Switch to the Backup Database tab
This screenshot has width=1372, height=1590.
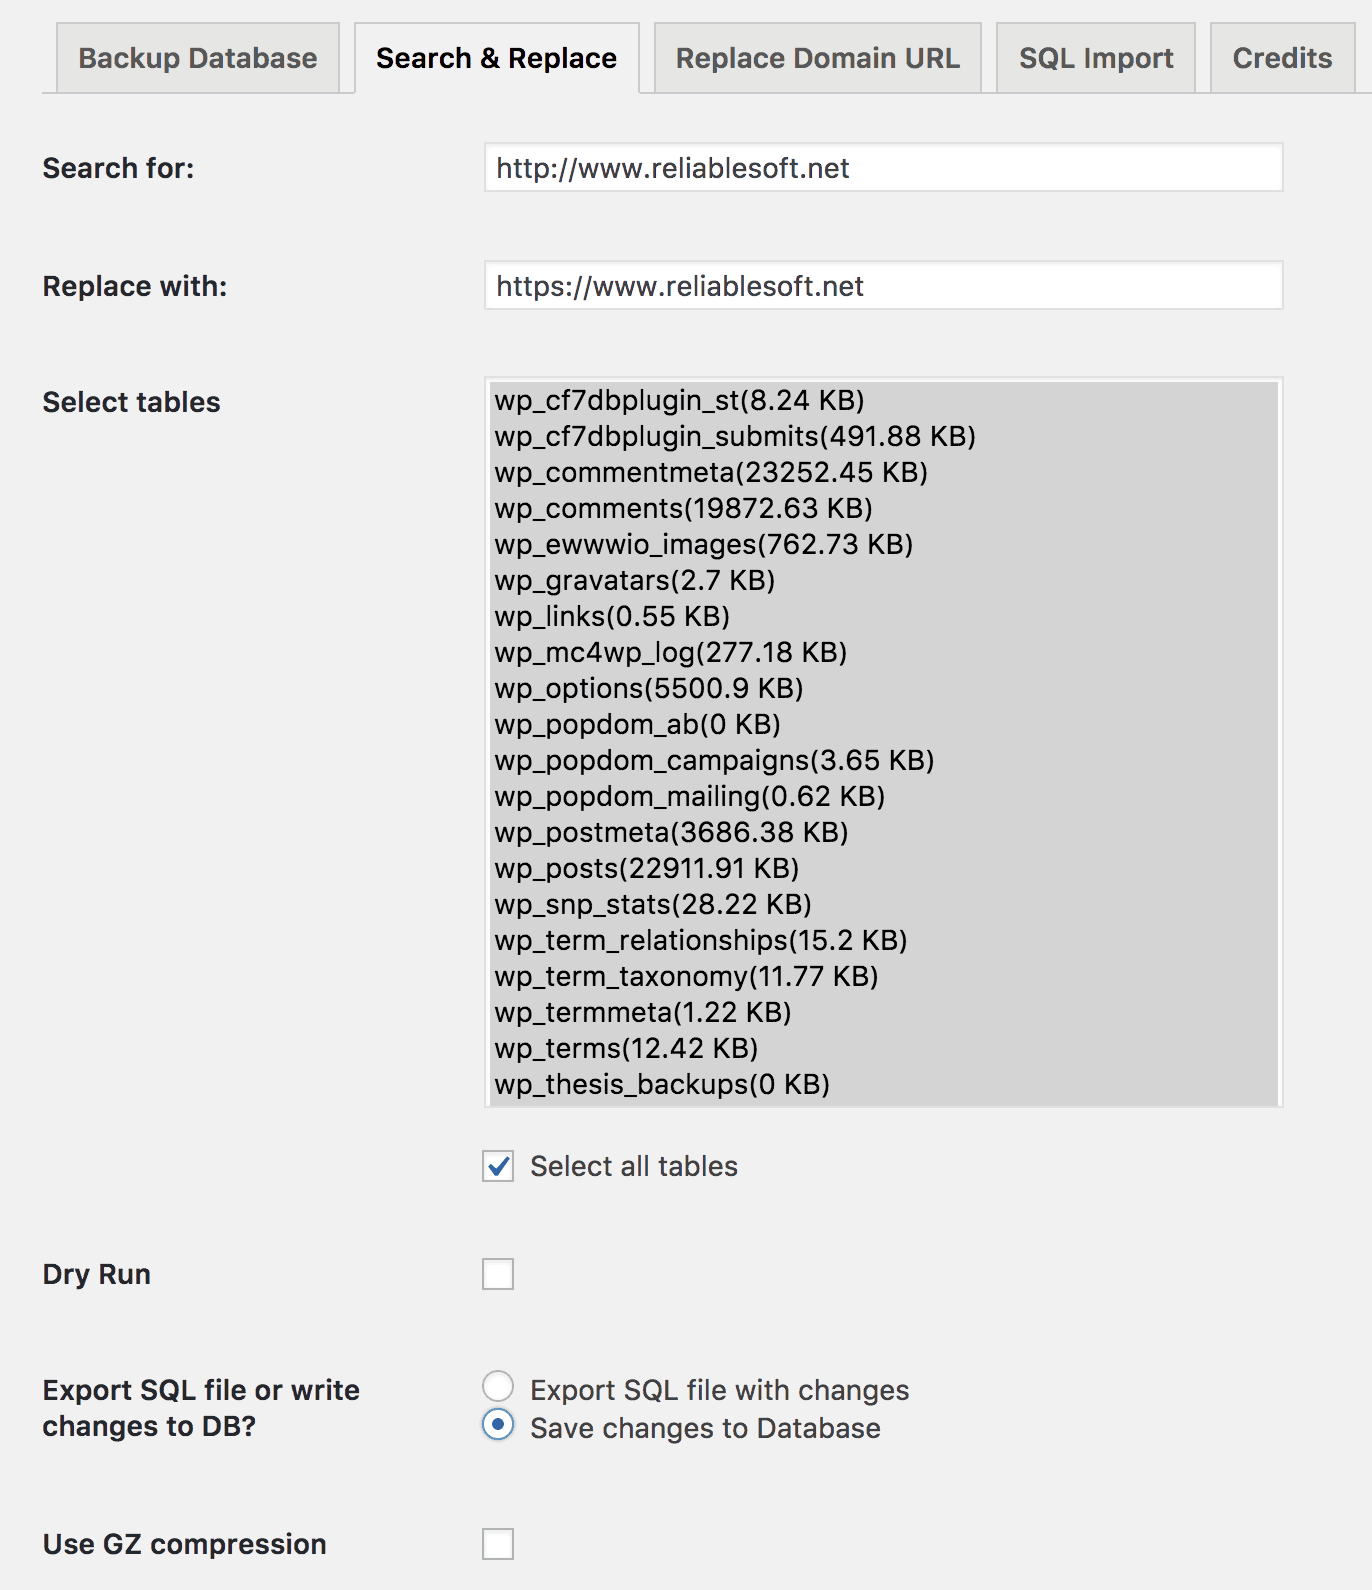[x=197, y=57]
